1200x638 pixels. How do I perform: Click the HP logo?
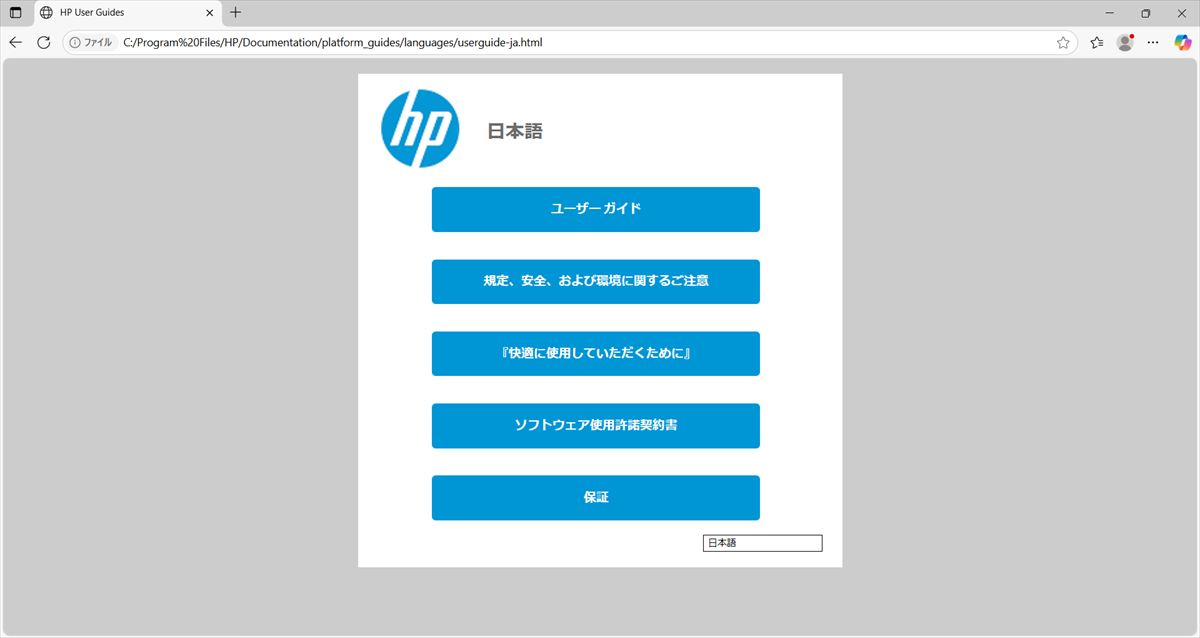pyautogui.click(x=420, y=128)
